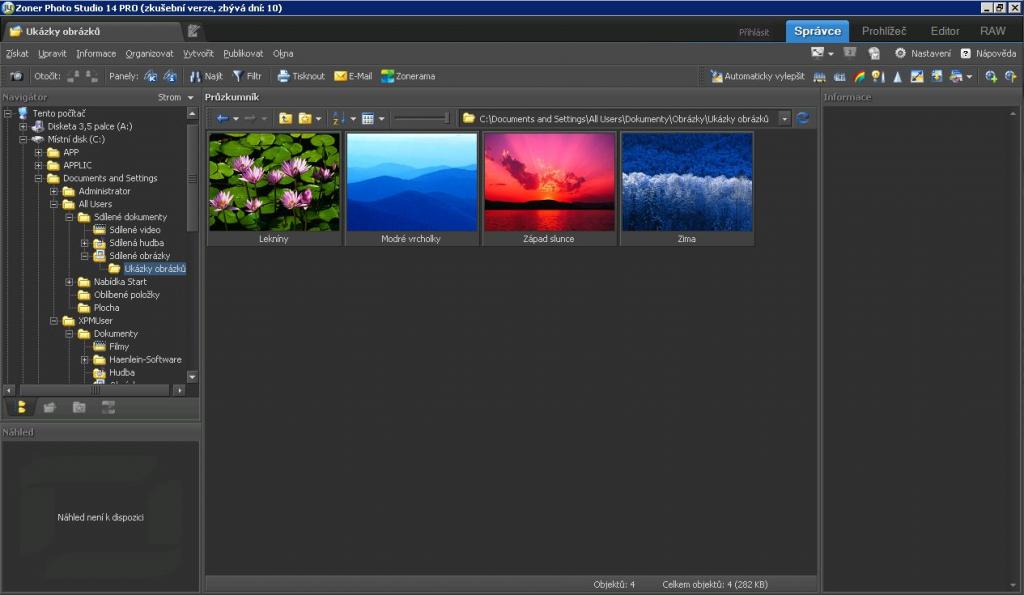Collapse the Místní disk (C:) tree node
1024x595 pixels.
23,140
